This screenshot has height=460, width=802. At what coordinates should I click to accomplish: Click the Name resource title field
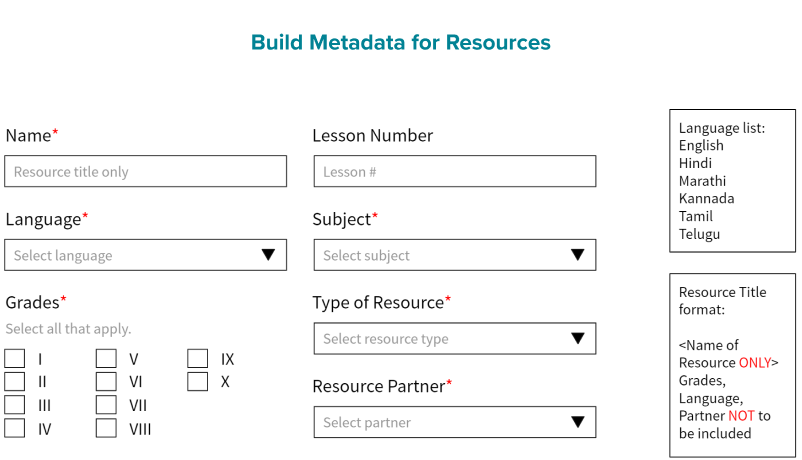(145, 171)
